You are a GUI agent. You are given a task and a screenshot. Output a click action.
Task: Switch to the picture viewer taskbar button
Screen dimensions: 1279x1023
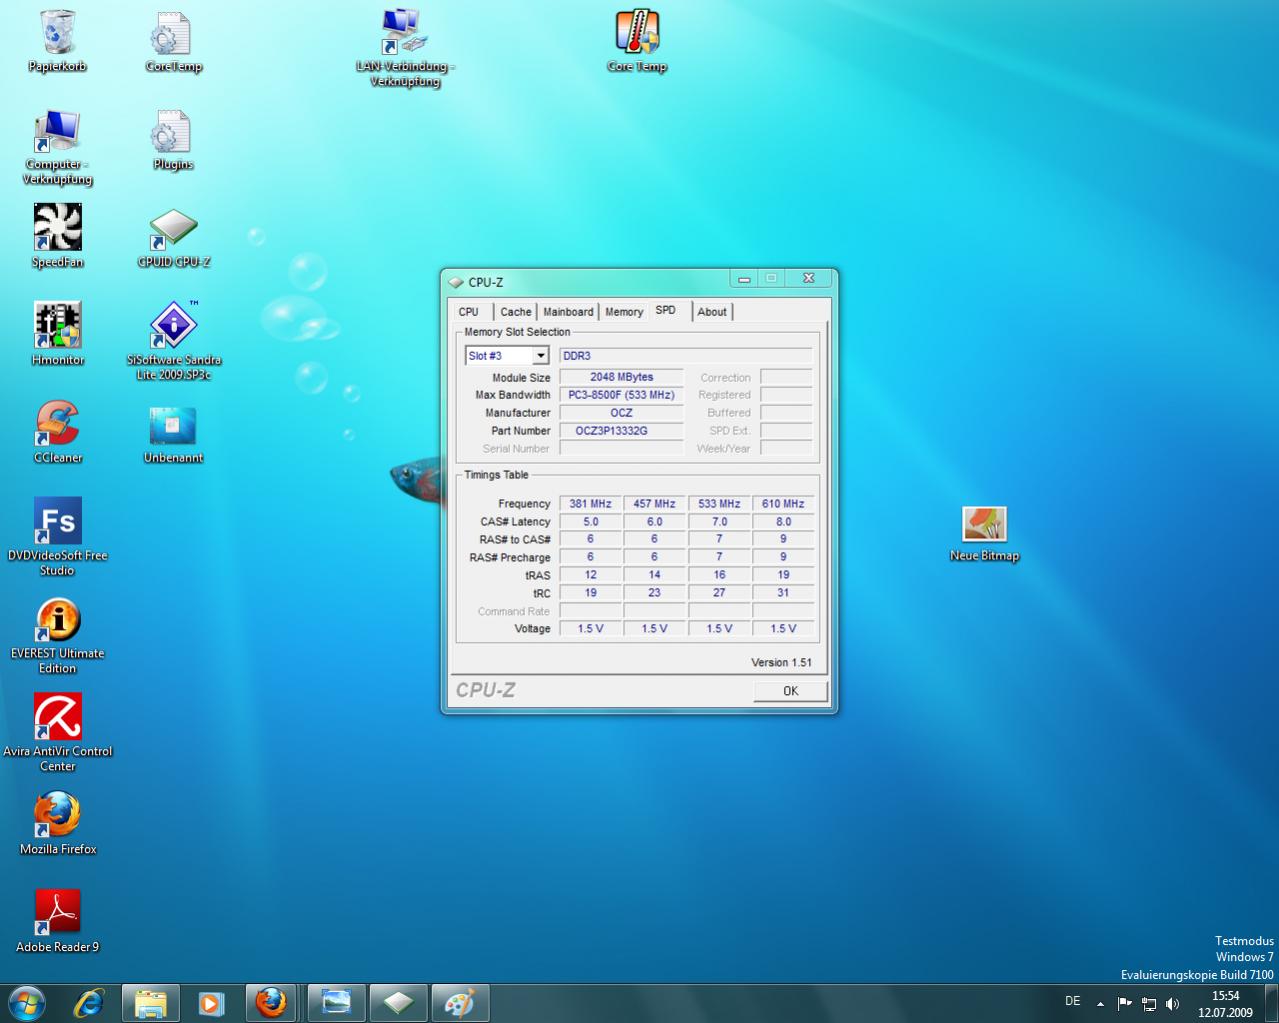(x=336, y=1002)
